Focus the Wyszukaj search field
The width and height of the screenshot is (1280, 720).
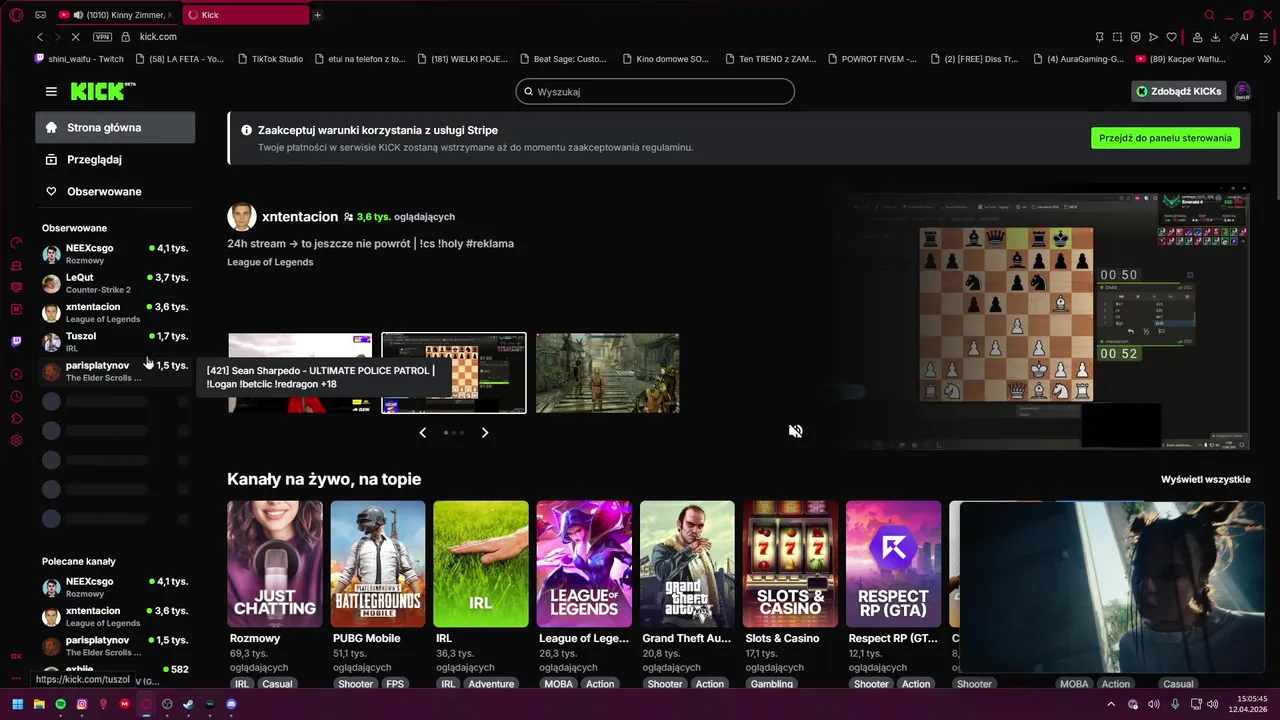point(655,91)
